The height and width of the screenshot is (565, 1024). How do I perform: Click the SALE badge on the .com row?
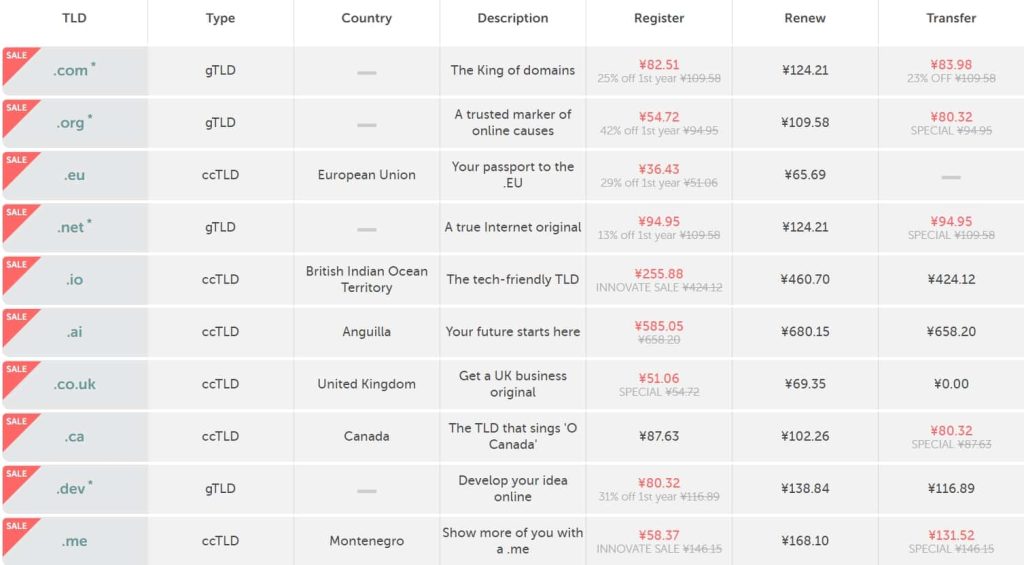(x=15, y=57)
